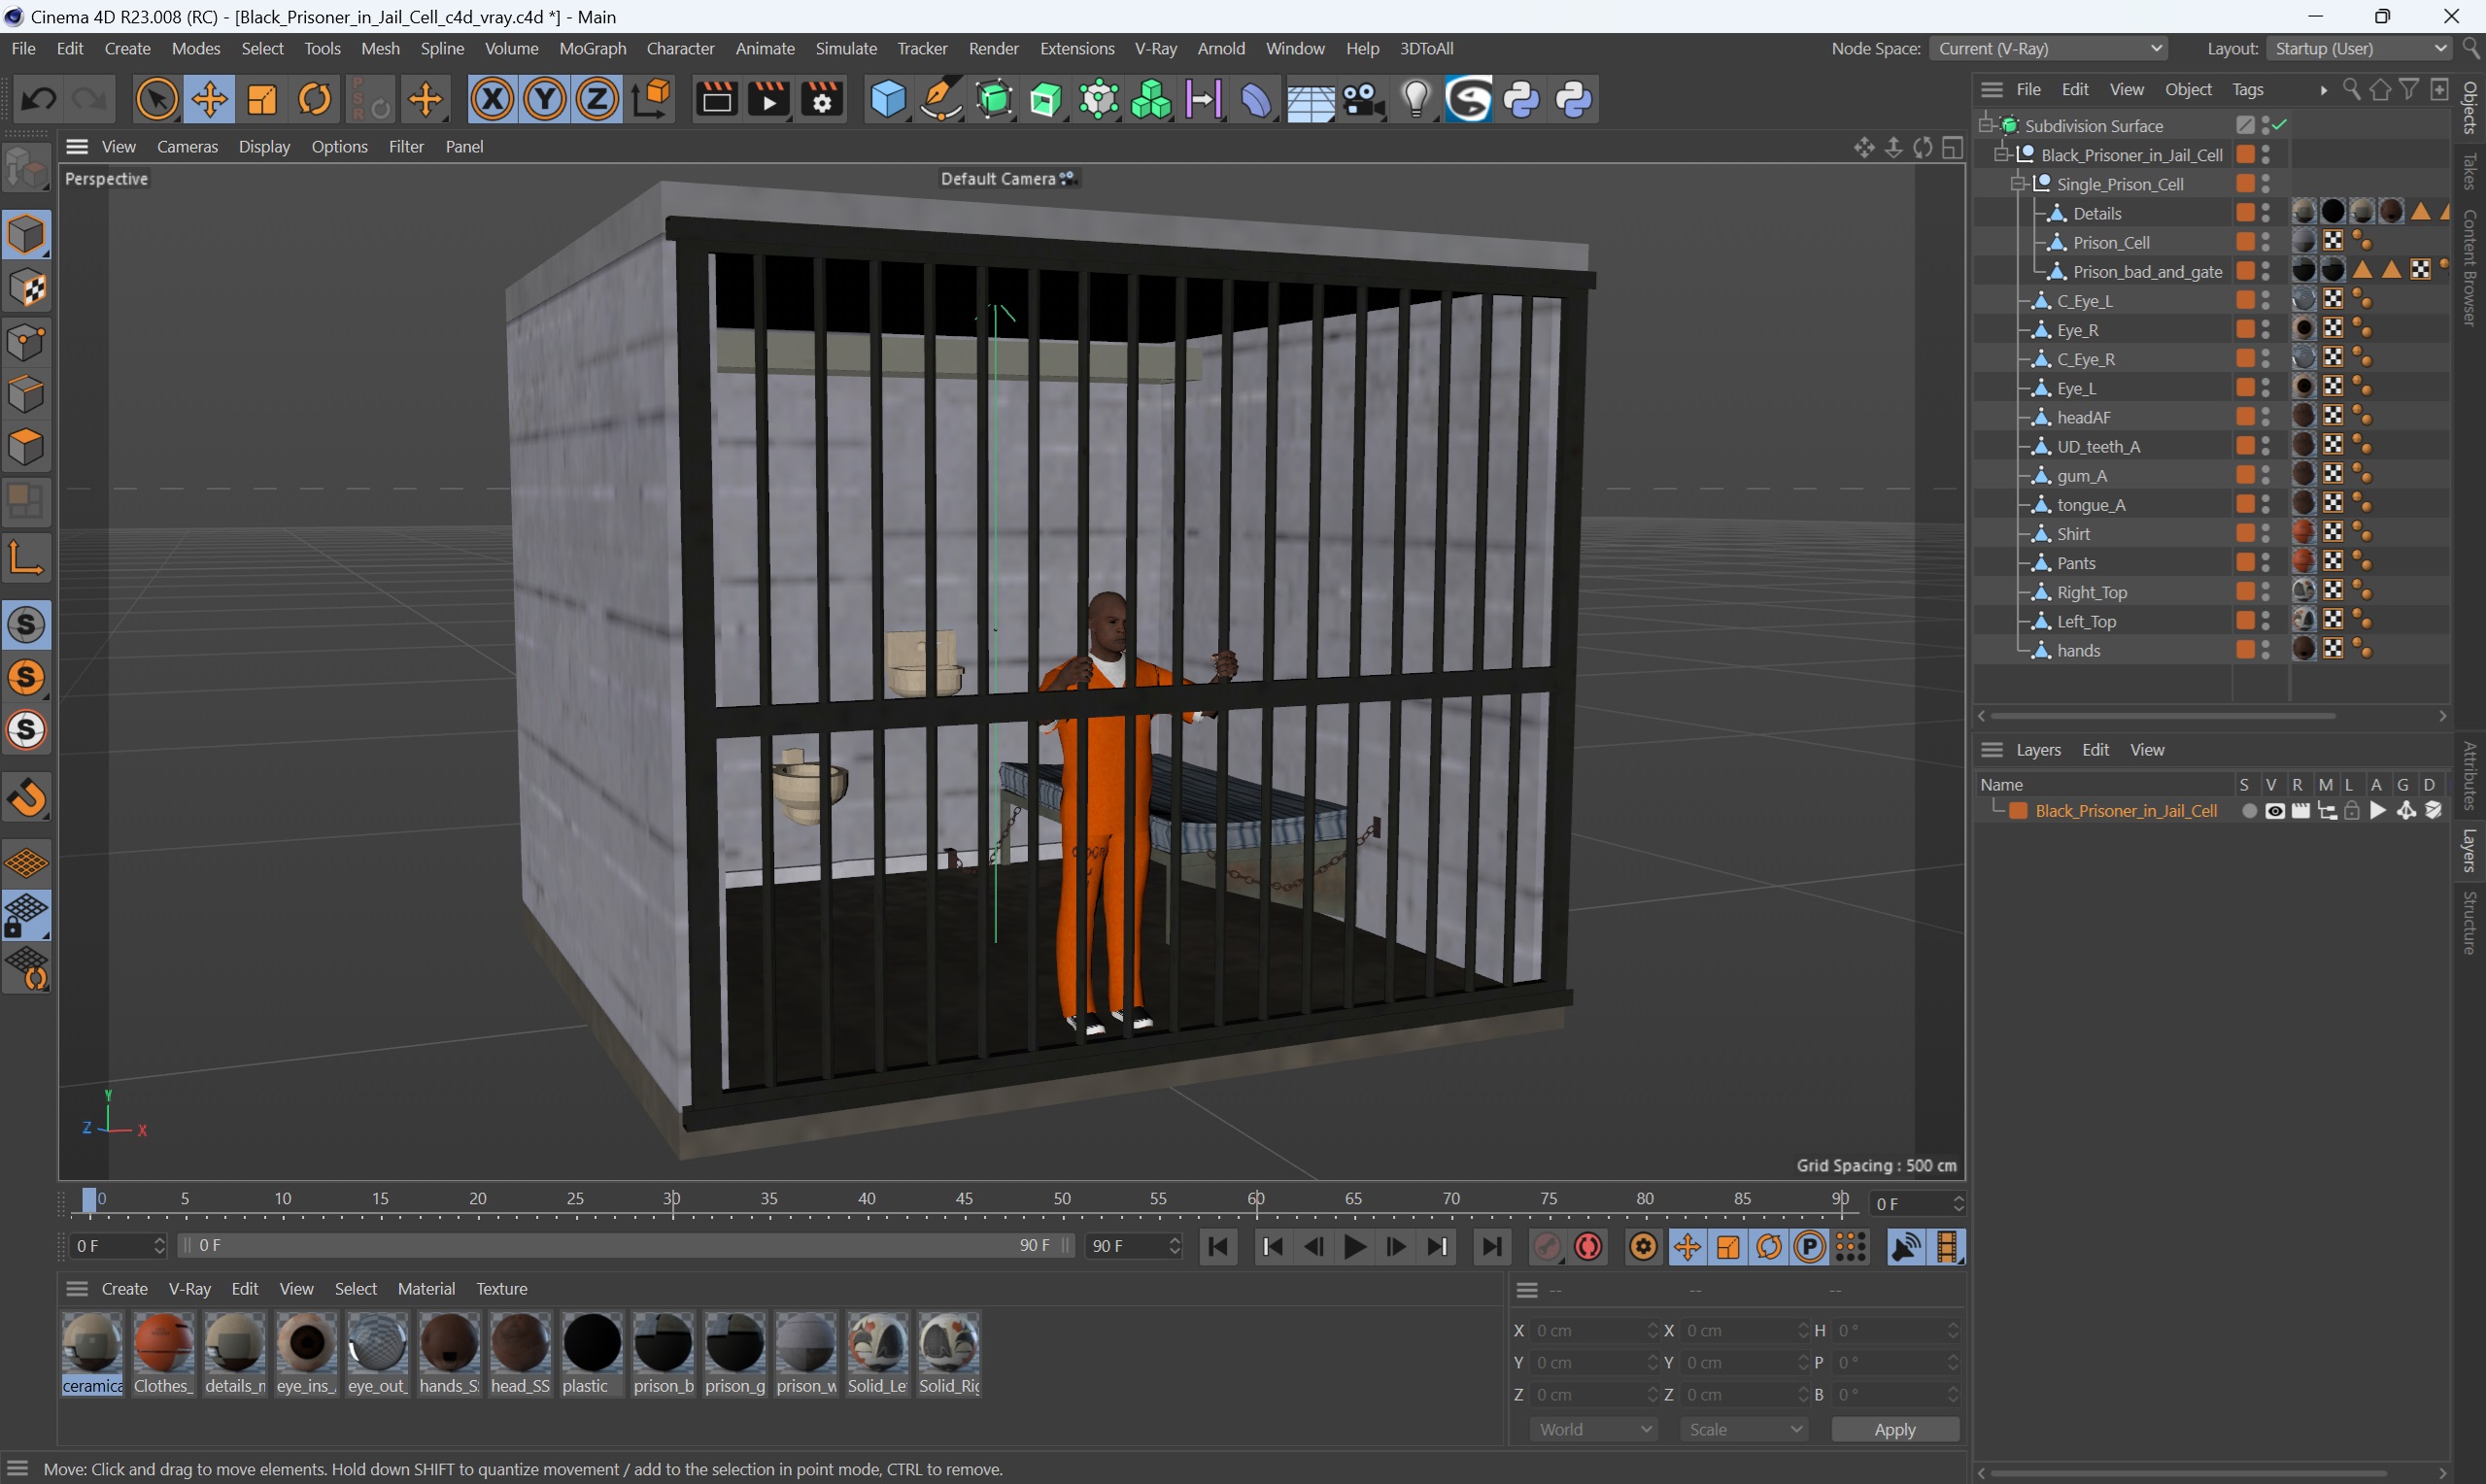Toggle Solo dot for Black_Prisoner_in_Jail_Cell layer

[x=2249, y=811]
